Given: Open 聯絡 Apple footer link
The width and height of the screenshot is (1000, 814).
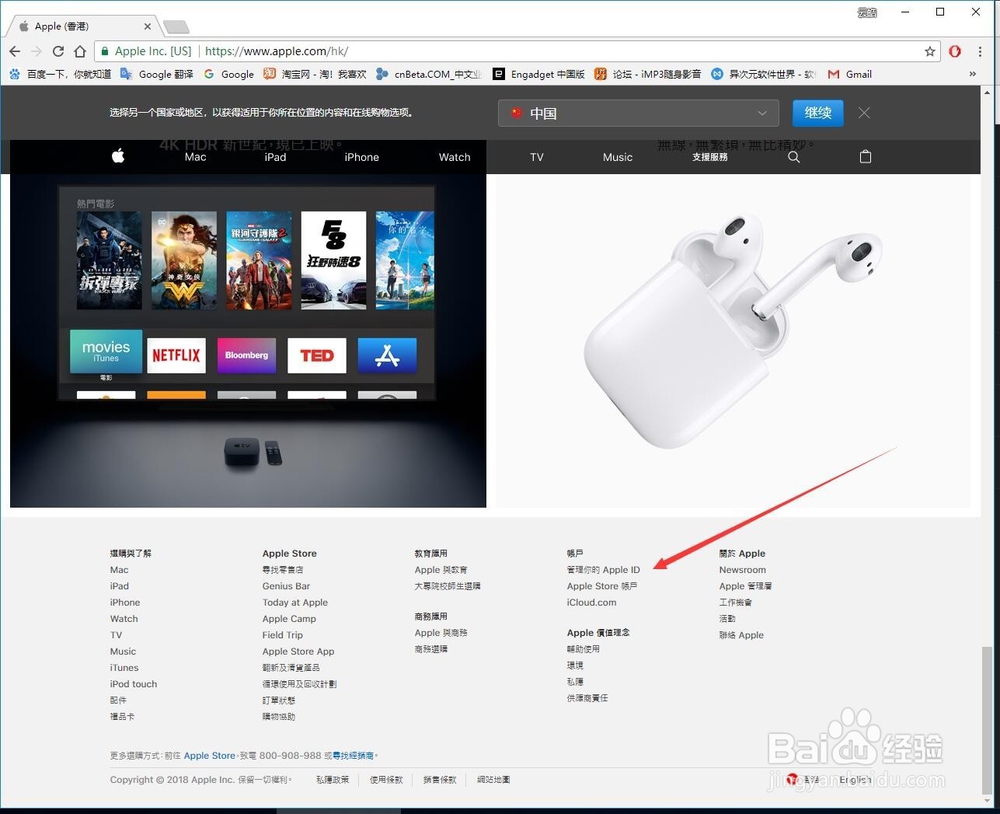Looking at the screenshot, I should coord(741,635).
